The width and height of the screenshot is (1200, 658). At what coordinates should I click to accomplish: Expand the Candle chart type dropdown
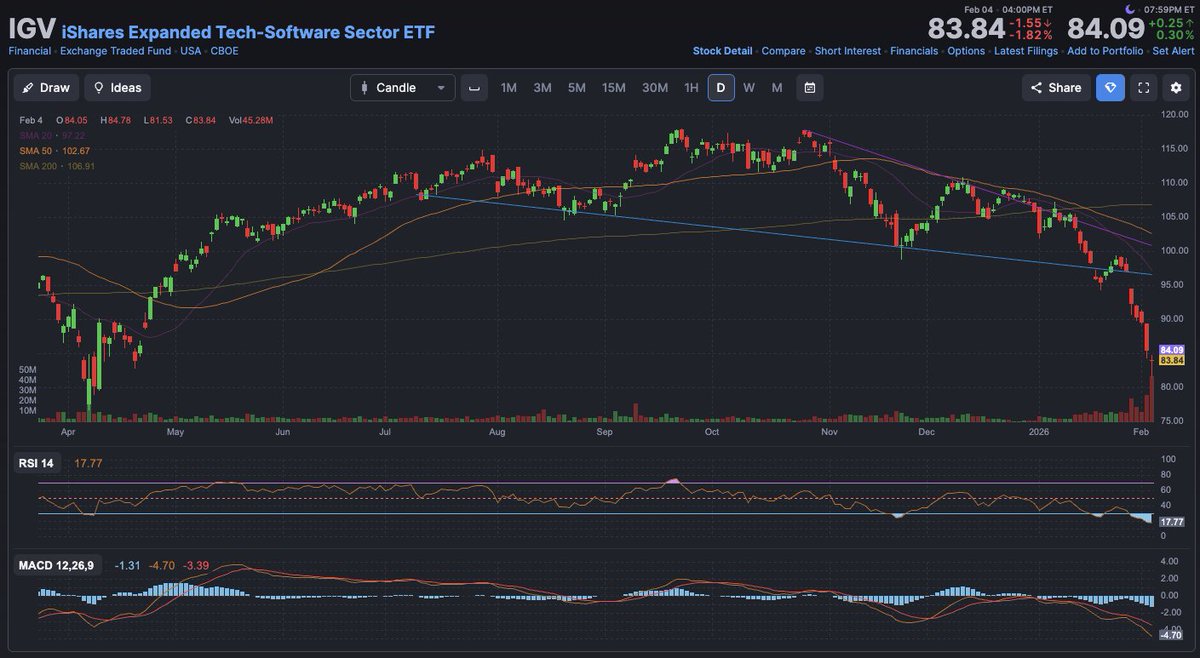[403, 87]
